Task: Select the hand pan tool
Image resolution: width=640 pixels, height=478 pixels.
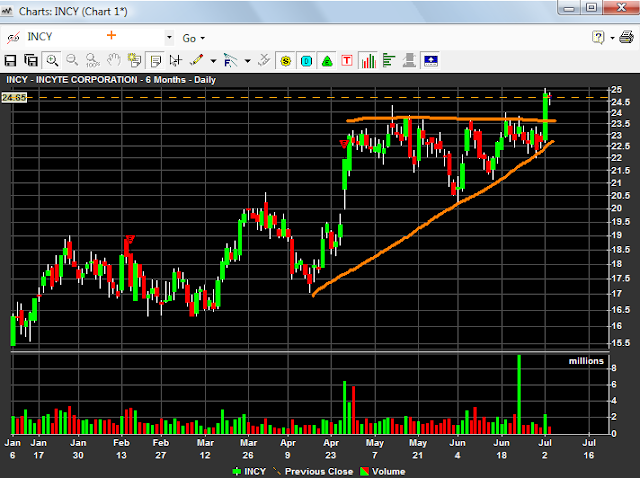Action: coord(114,60)
